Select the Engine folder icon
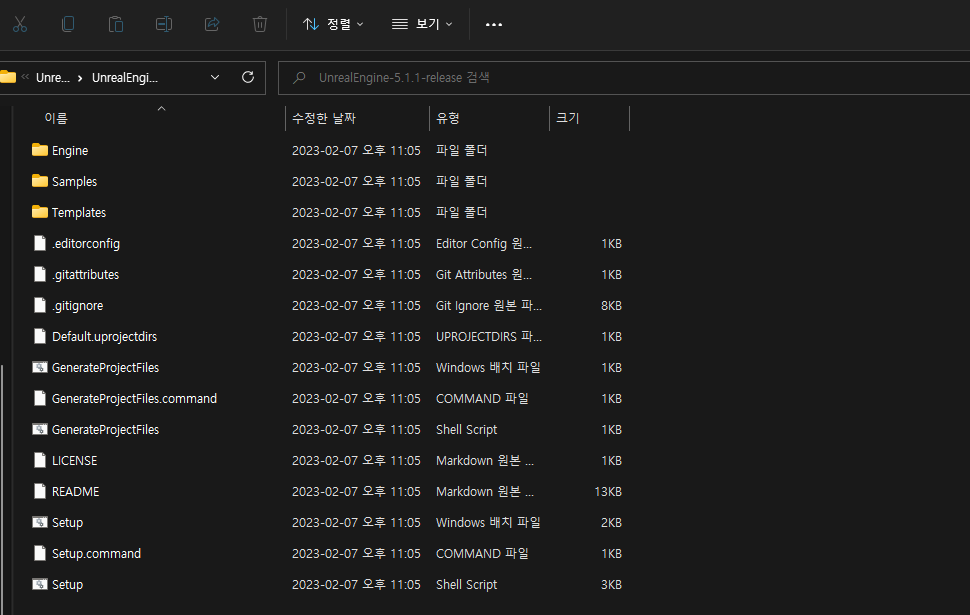Viewport: 970px width, 615px height. [x=40, y=150]
